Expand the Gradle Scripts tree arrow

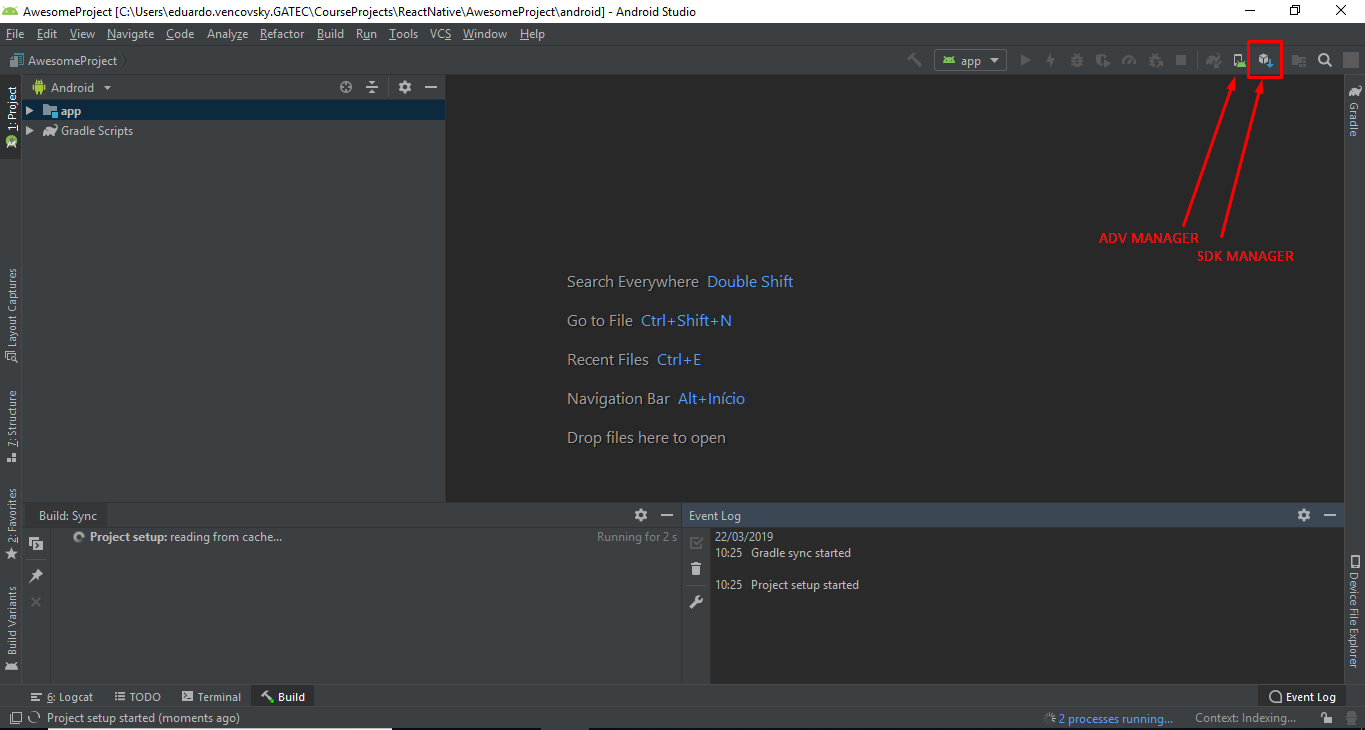30,131
